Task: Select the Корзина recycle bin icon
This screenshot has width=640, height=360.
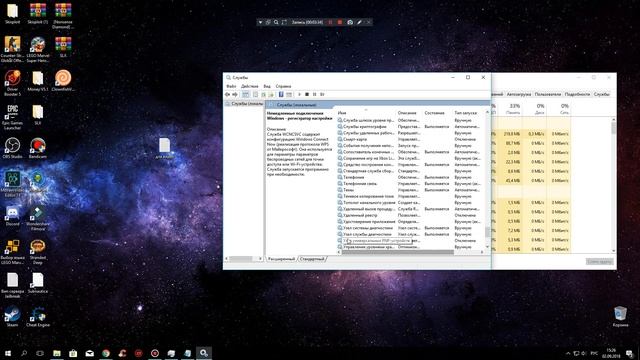Action: click(x=620, y=317)
